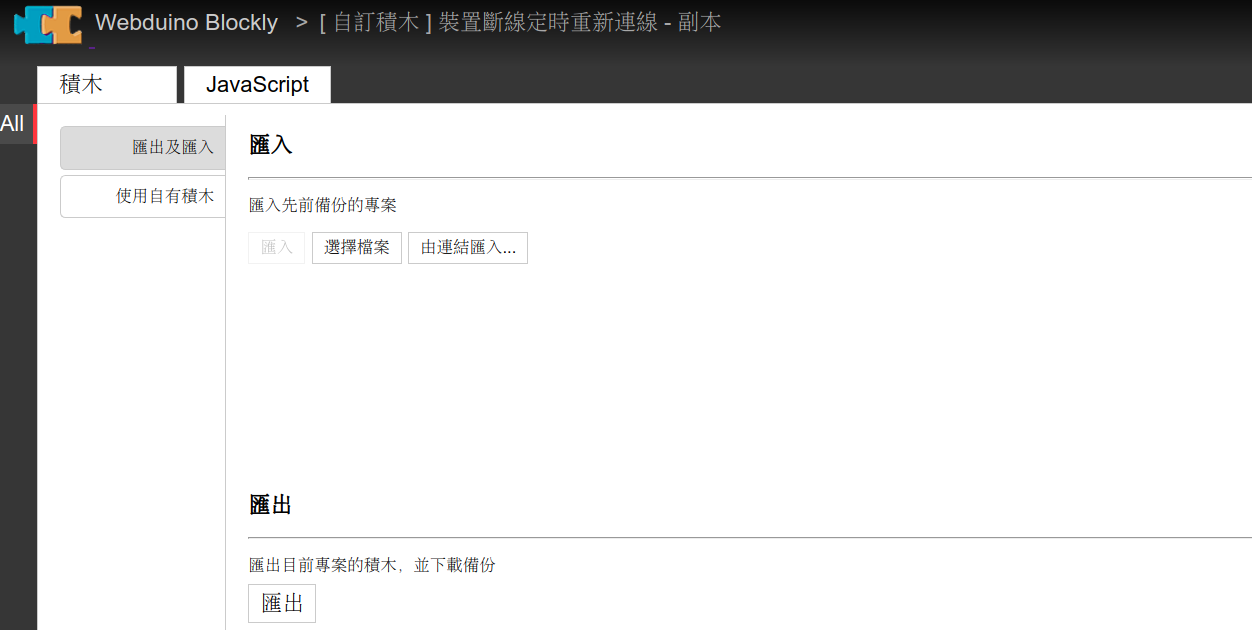Click the project title 裝置斷線定時重新連線 - 副本
Viewport: 1252px width, 630px height.
coord(520,22)
